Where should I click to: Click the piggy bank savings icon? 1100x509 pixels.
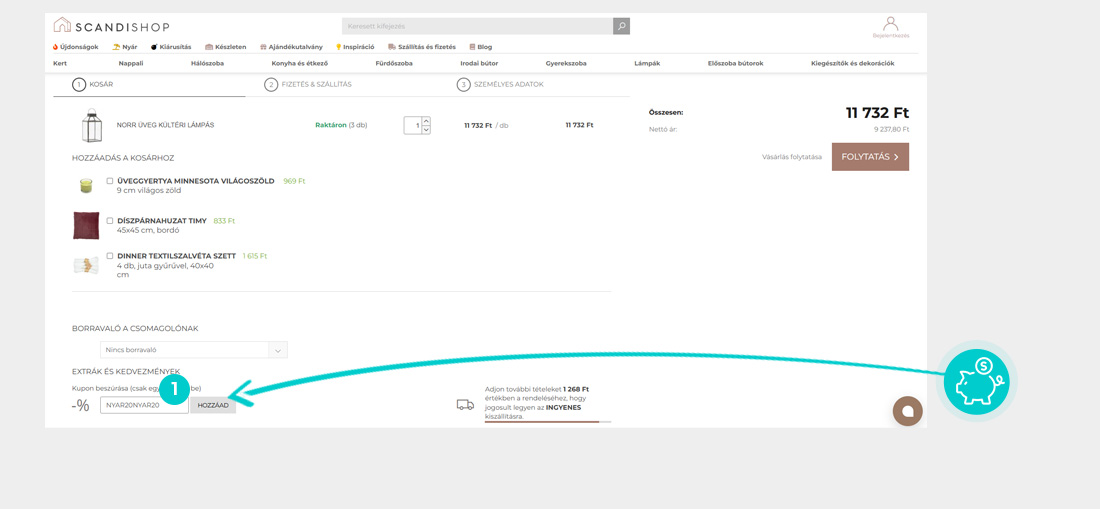pyautogui.click(x=976, y=381)
